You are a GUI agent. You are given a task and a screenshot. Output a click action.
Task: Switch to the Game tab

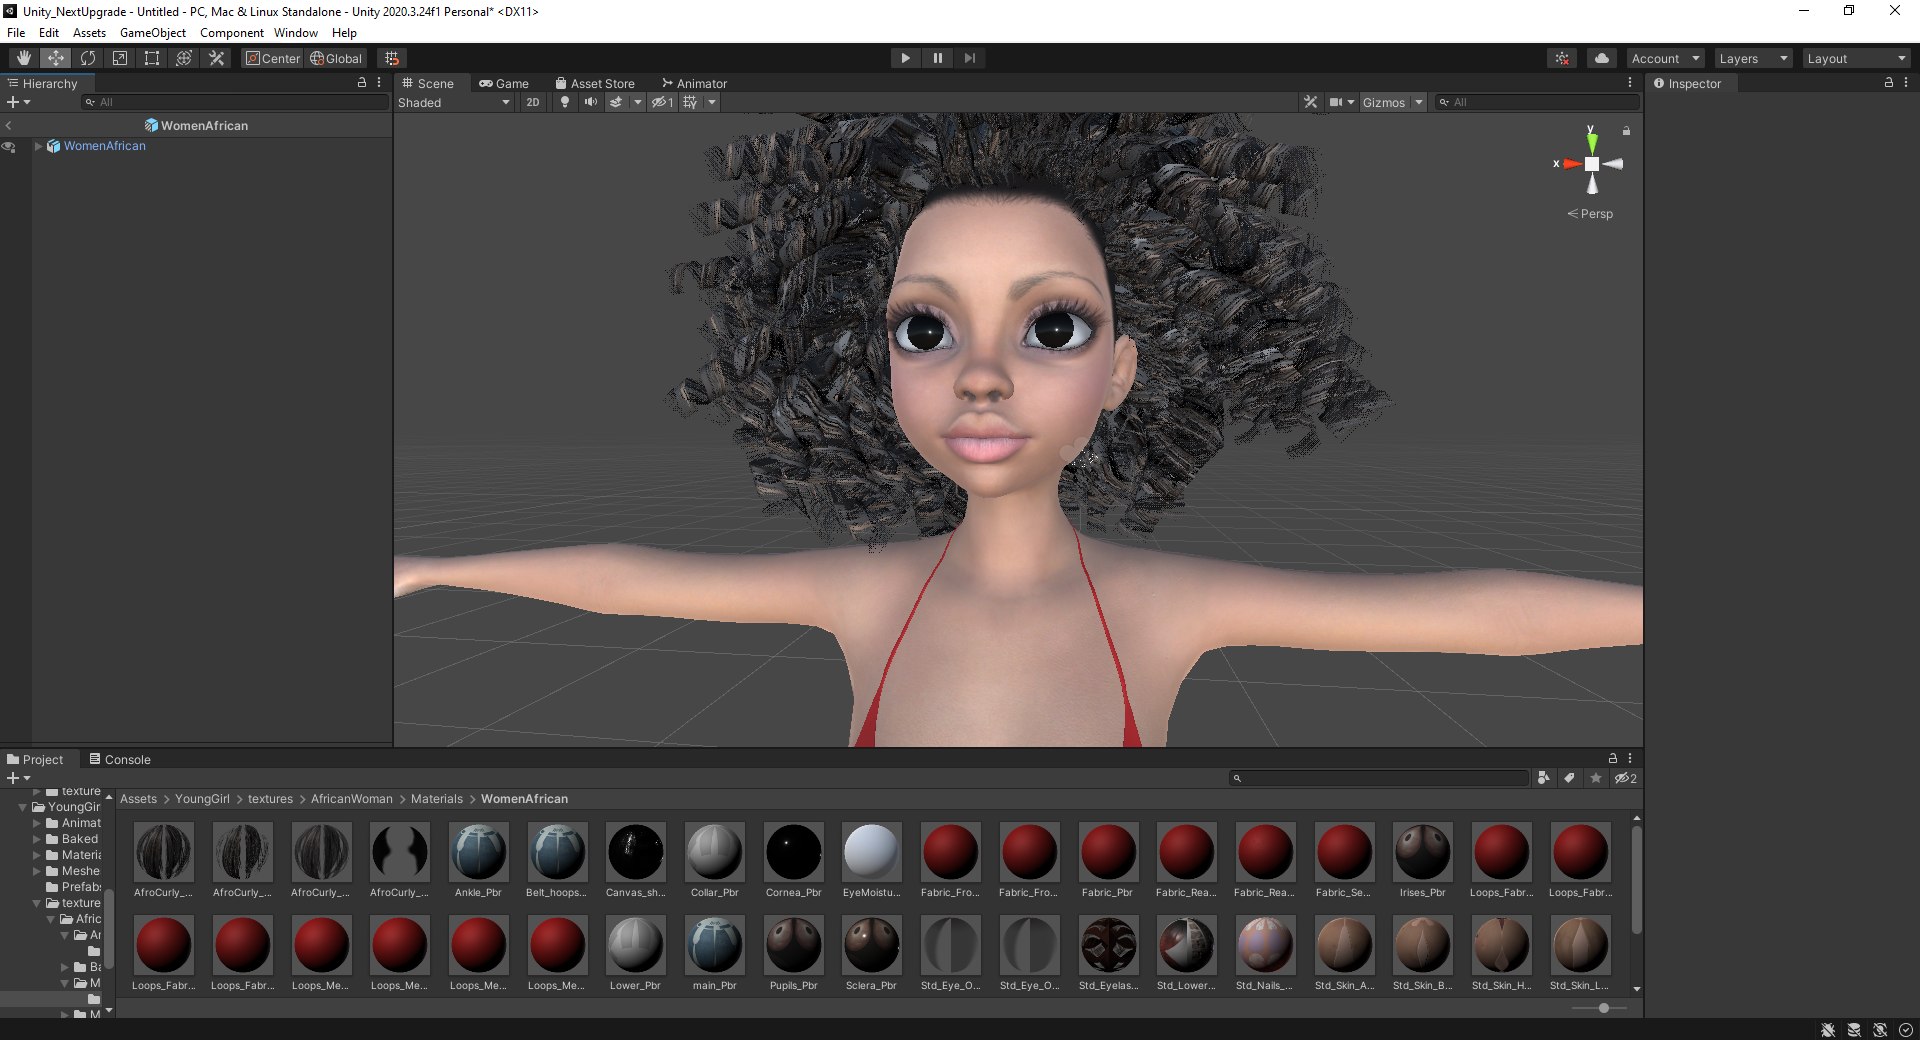[x=503, y=83]
